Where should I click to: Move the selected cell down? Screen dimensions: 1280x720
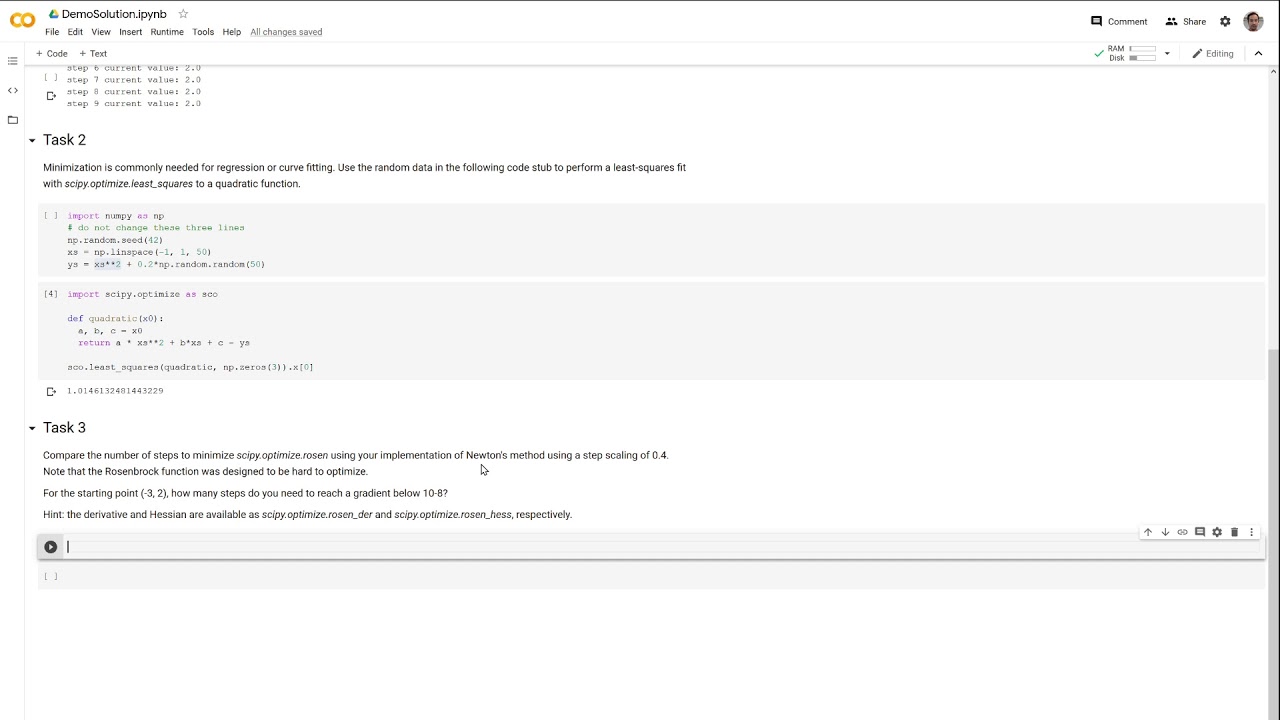(1165, 532)
